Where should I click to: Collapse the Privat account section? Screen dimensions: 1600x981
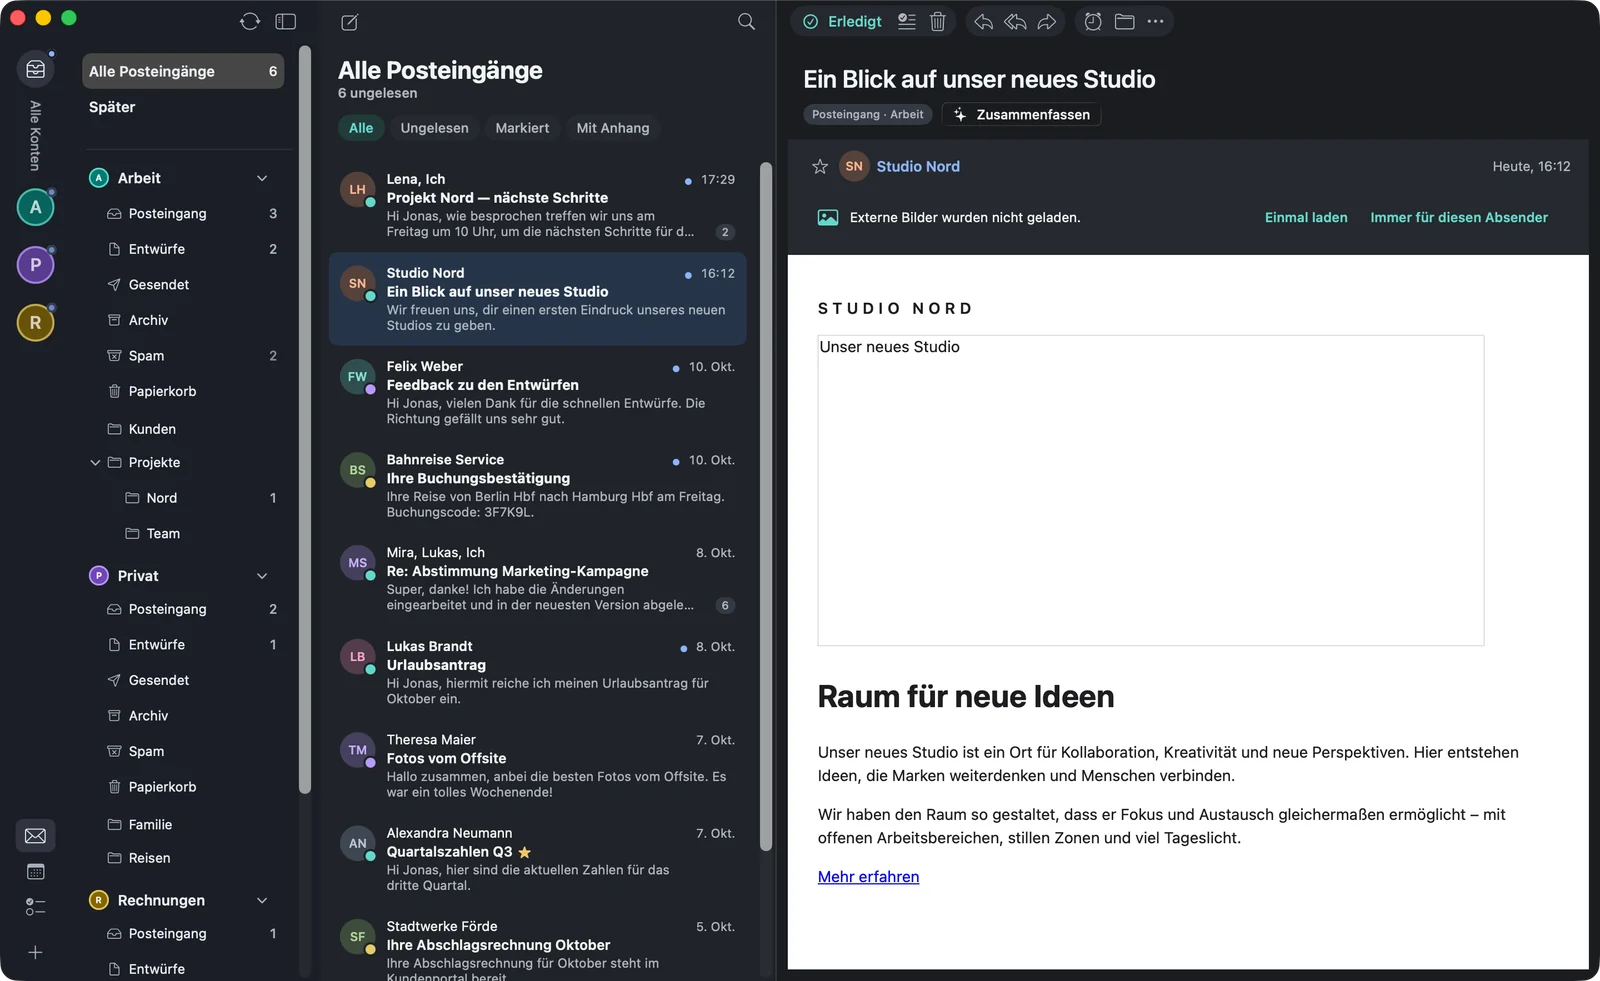point(262,576)
